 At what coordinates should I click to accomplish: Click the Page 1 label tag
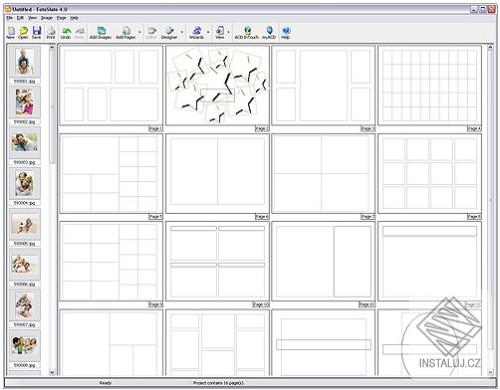point(155,129)
